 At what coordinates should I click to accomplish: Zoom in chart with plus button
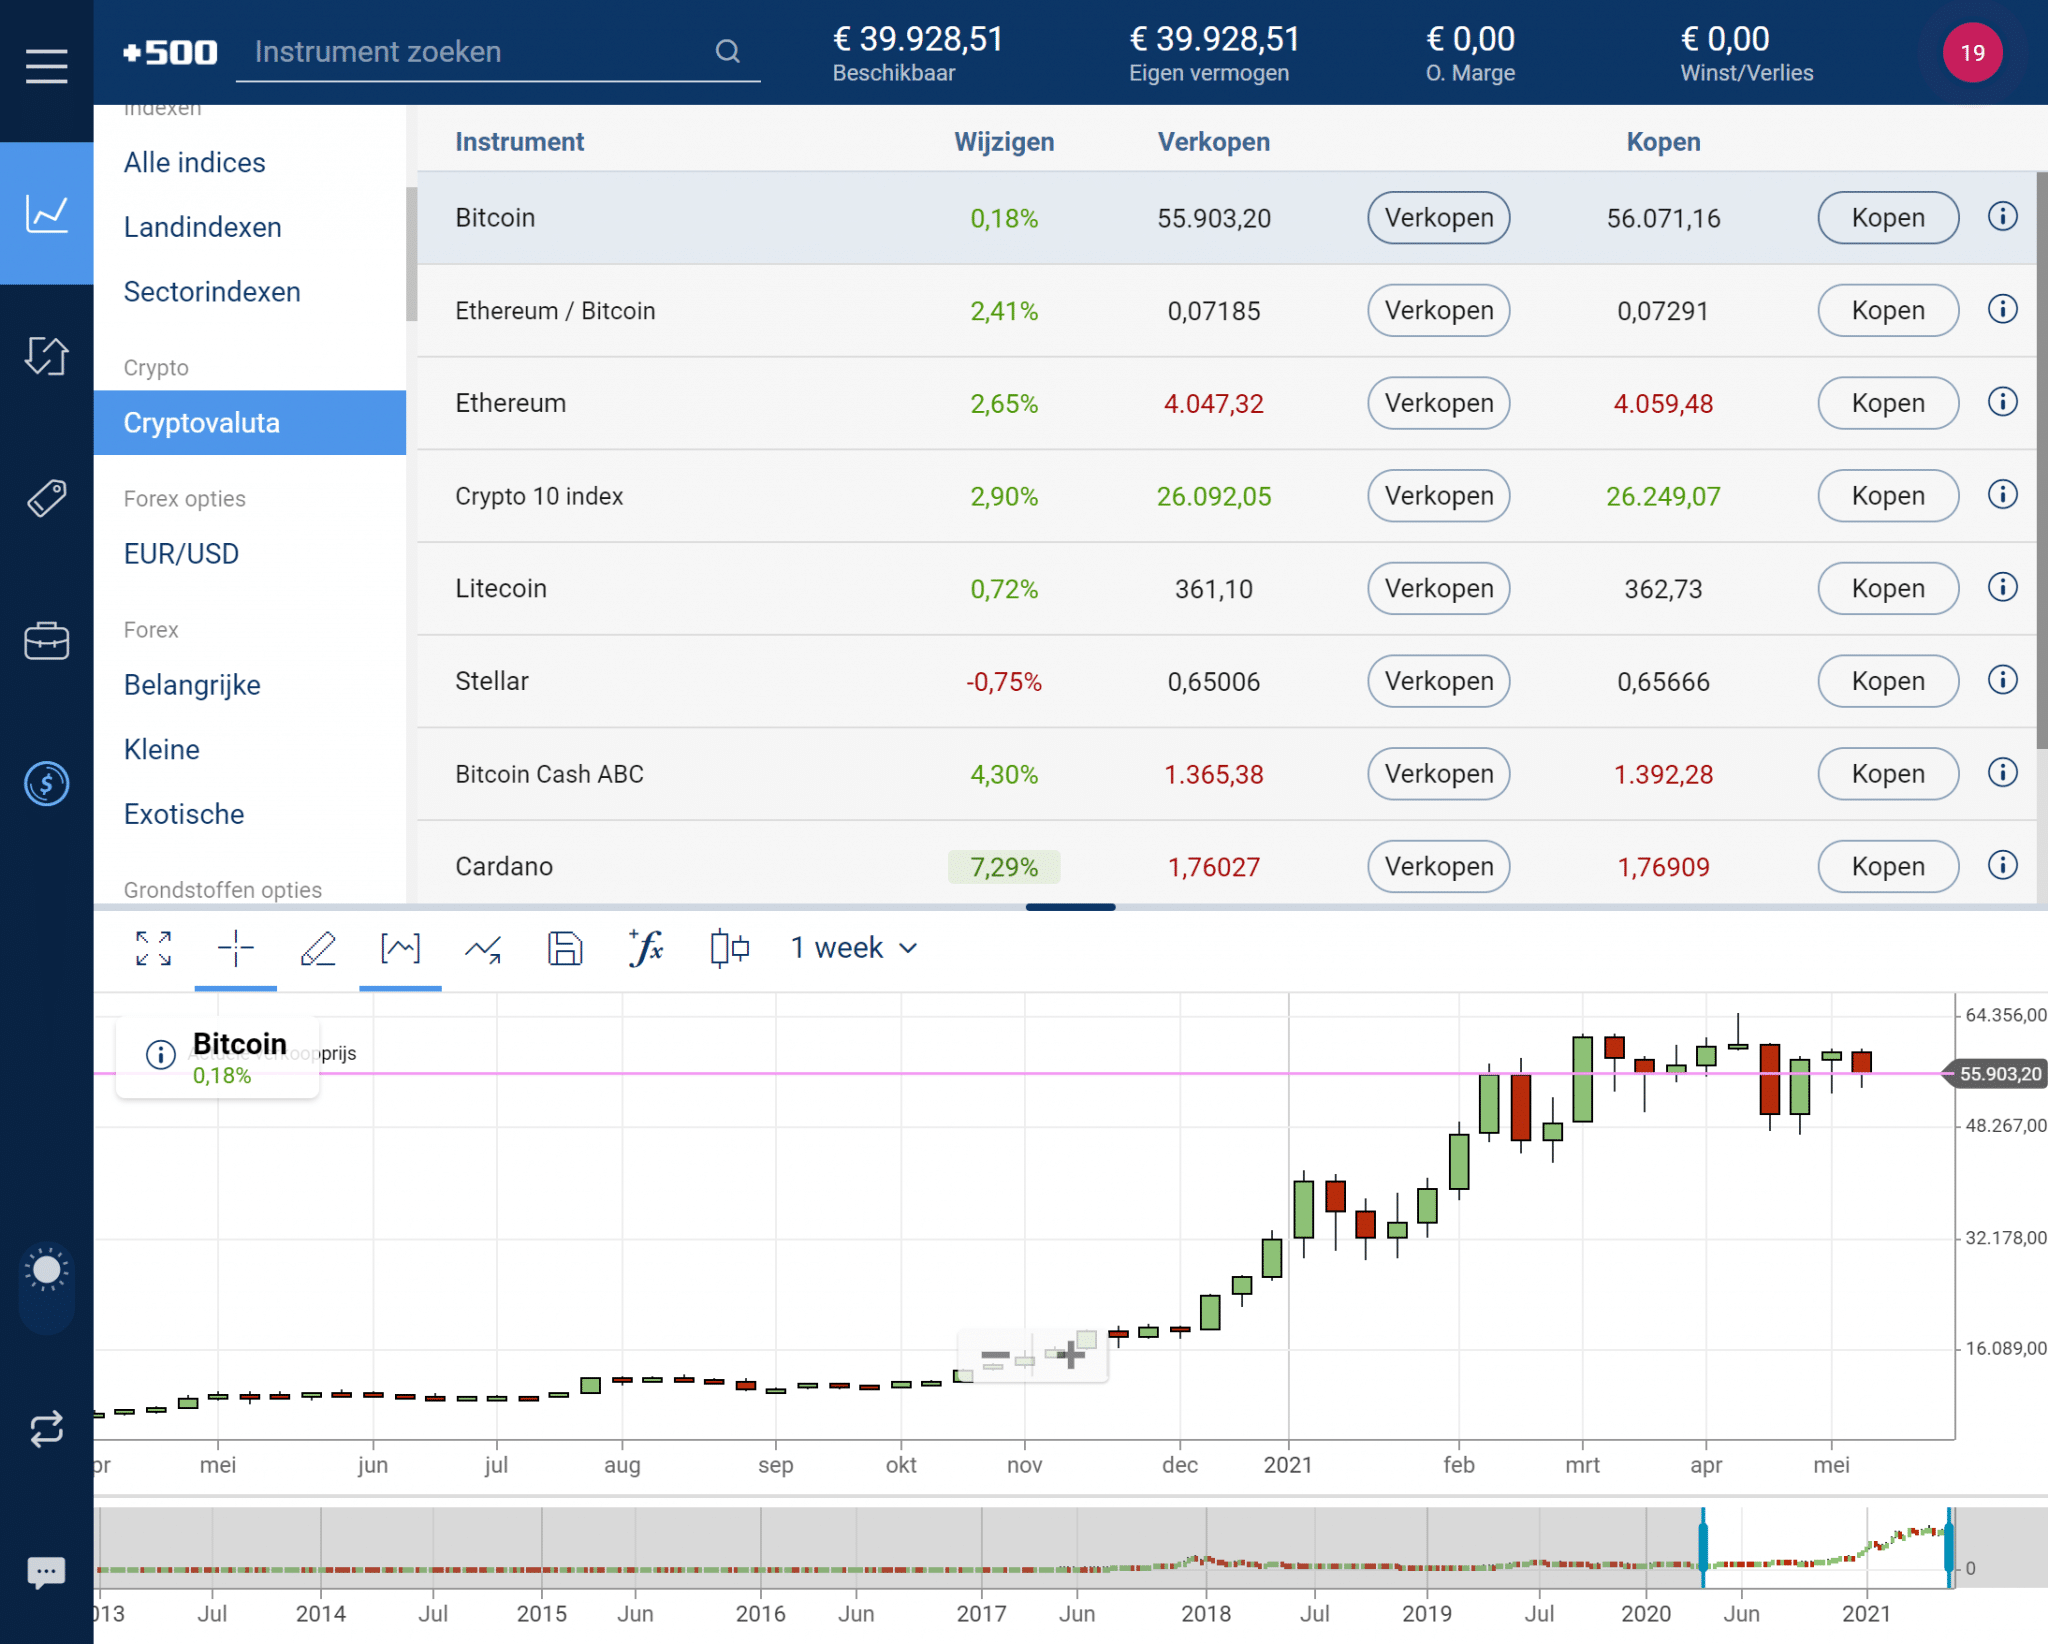coord(1071,1355)
